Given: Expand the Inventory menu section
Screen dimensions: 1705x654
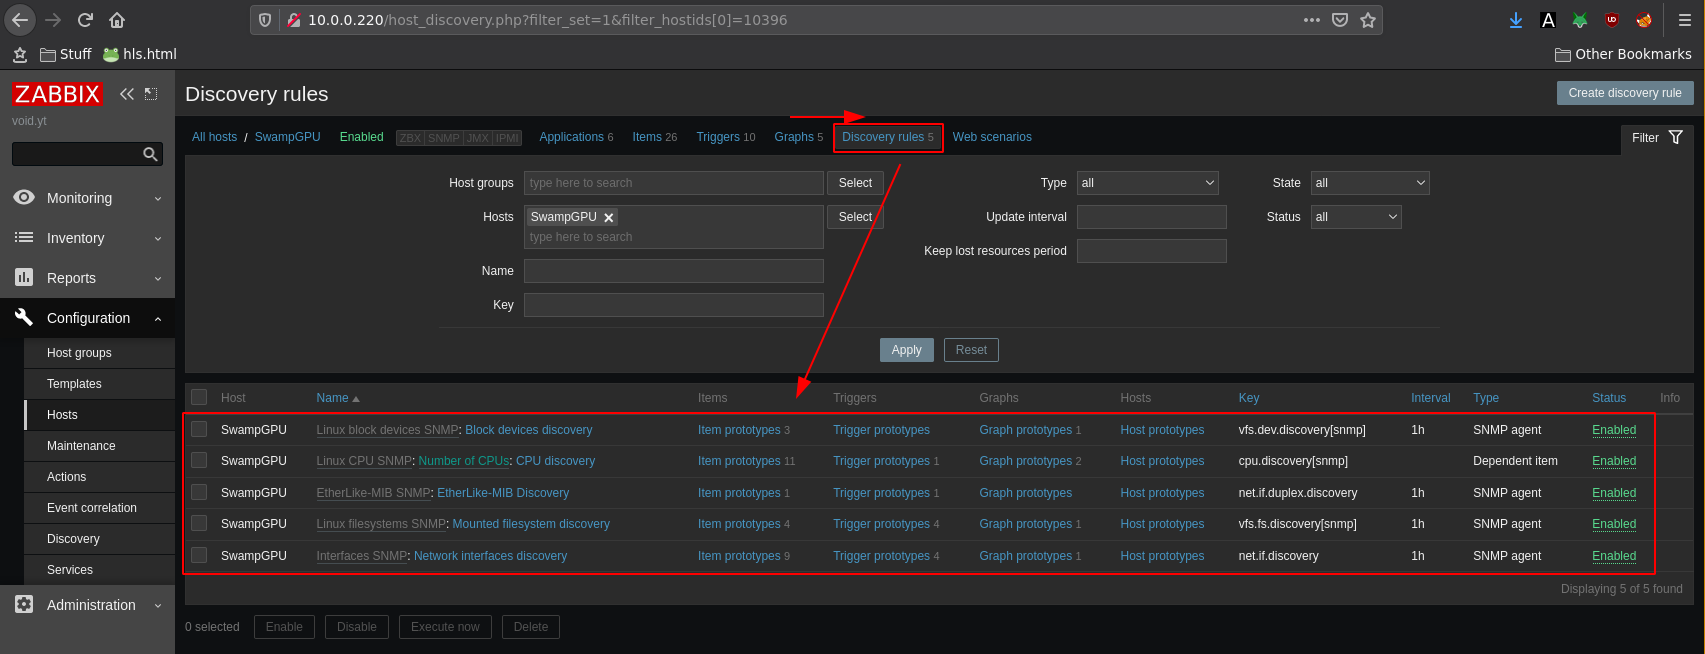Looking at the screenshot, I should pyautogui.click(x=87, y=238).
